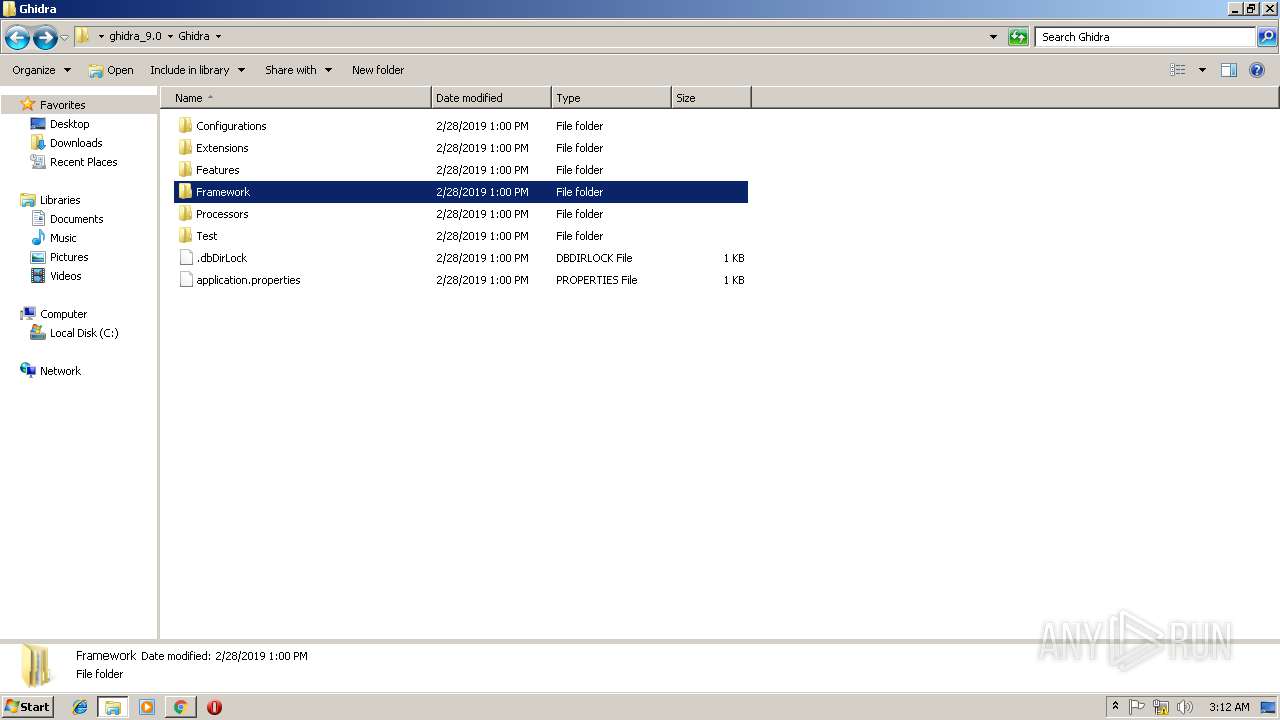
Task: Toggle the preview pane icon
Action: (1229, 70)
